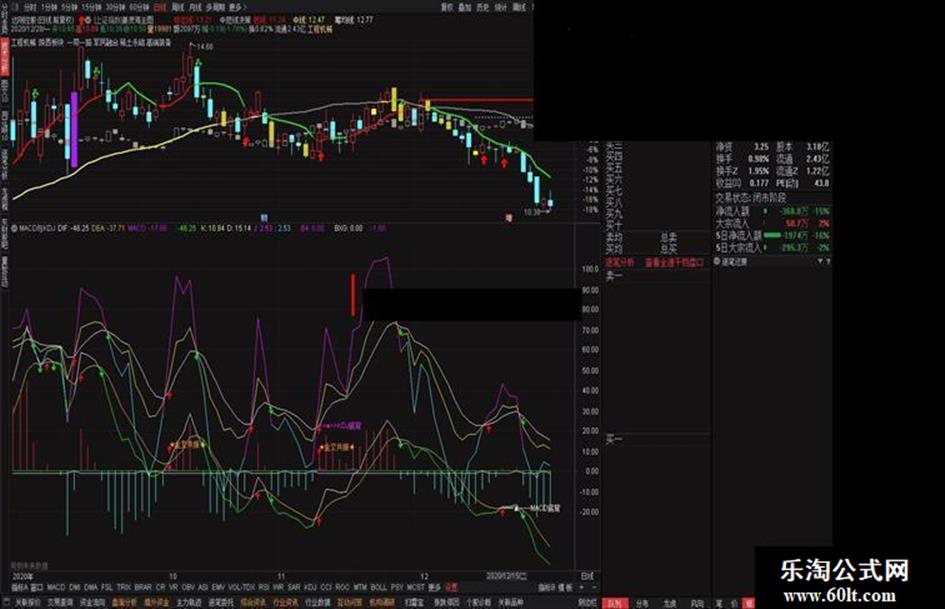
Task: Choose the VR indicator
Action: tap(174, 587)
